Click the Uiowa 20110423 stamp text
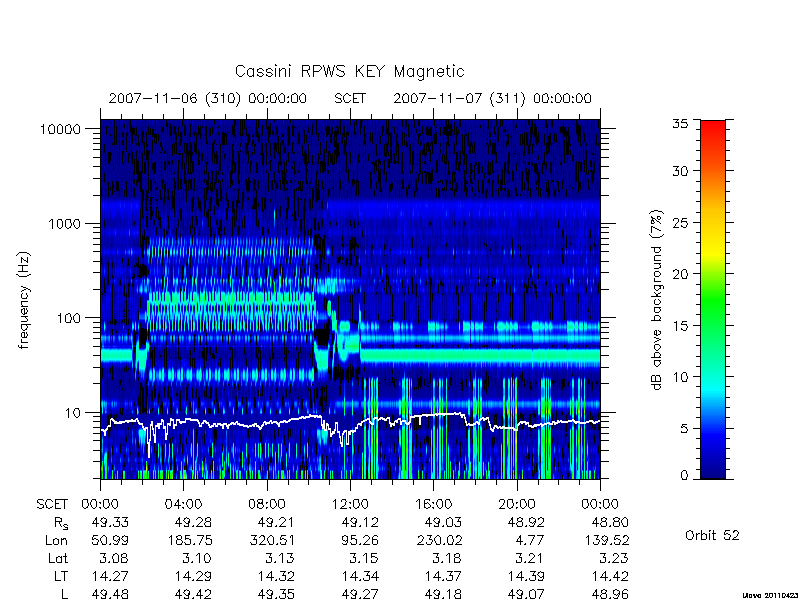The height and width of the screenshot is (600, 800). click(x=770, y=595)
